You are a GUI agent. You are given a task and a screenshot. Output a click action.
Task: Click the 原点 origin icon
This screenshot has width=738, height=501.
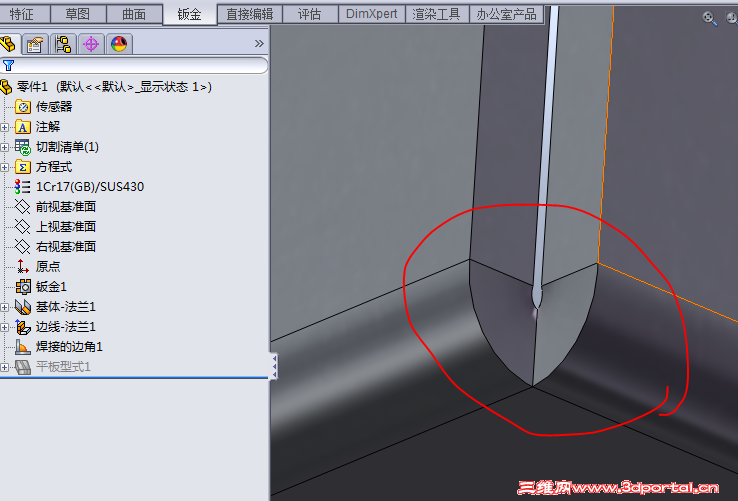click(23, 267)
